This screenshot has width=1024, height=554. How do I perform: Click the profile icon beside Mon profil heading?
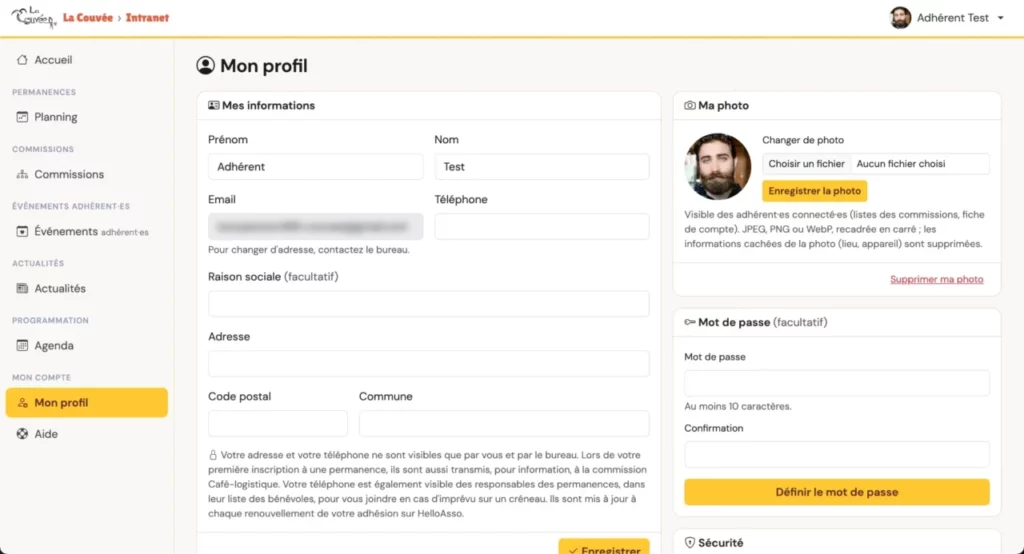tap(205, 65)
